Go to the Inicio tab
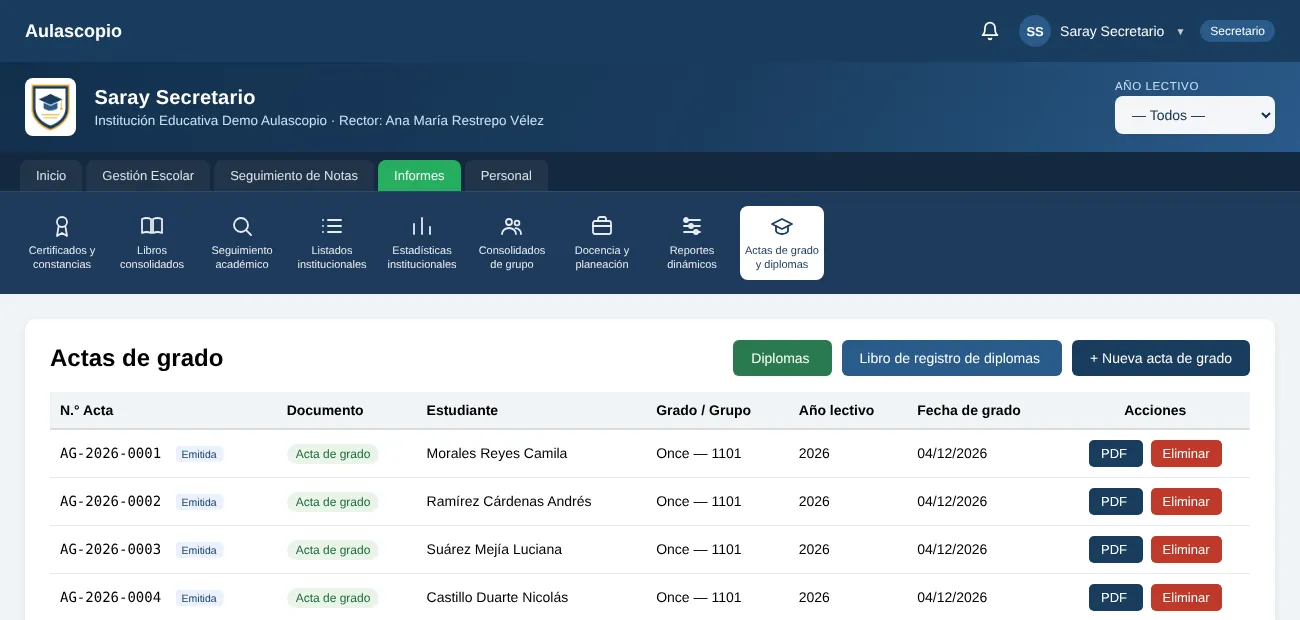 tap(51, 175)
